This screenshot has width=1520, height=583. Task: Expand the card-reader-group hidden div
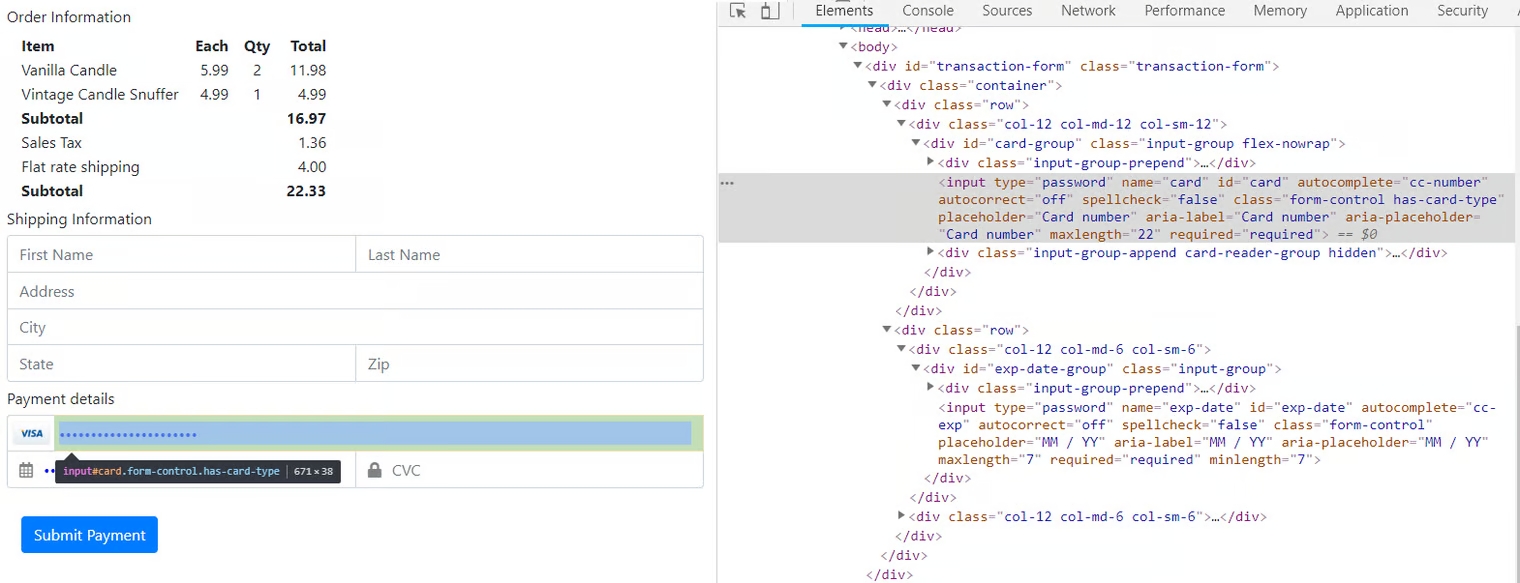coord(931,252)
